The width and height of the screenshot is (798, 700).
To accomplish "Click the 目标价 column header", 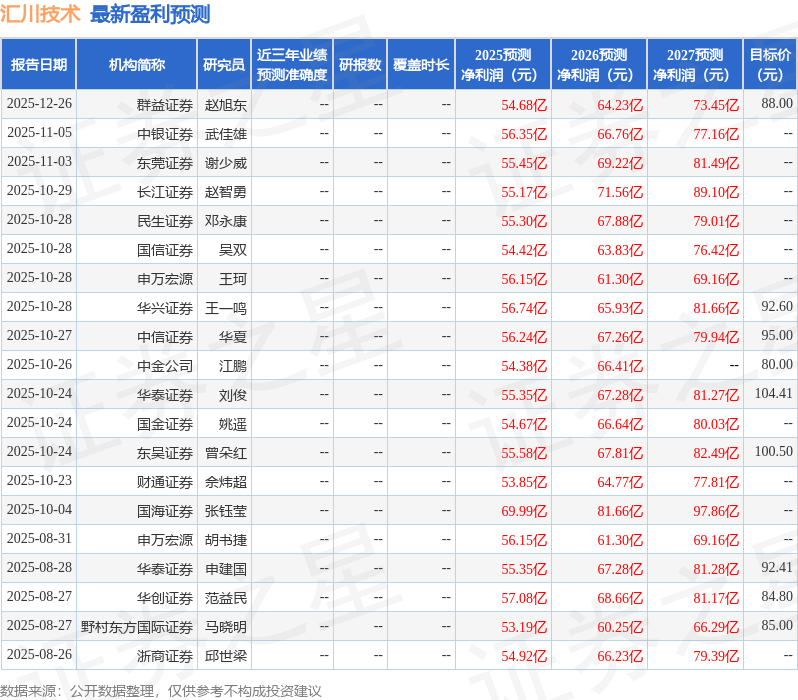I will tap(771, 64).
